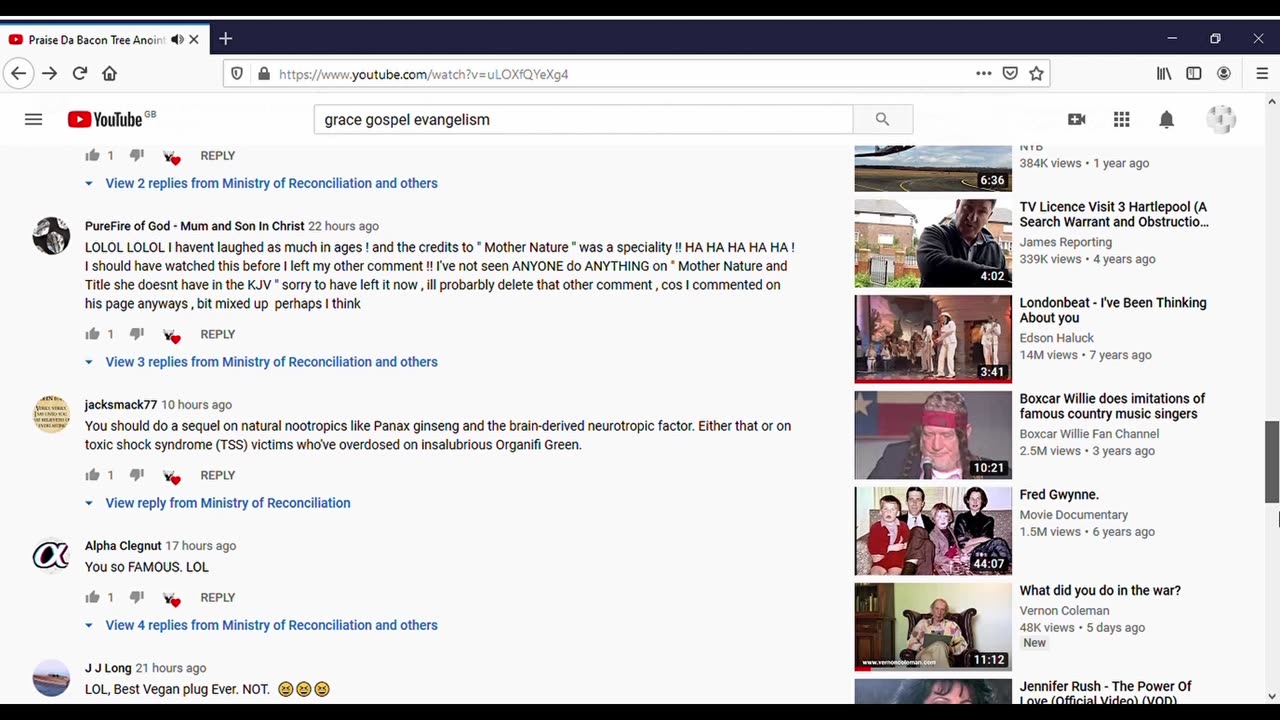Reply to the topmost visible comment
Image resolution: width=1280 pixels, height=720 pixels.
(217, 155)
